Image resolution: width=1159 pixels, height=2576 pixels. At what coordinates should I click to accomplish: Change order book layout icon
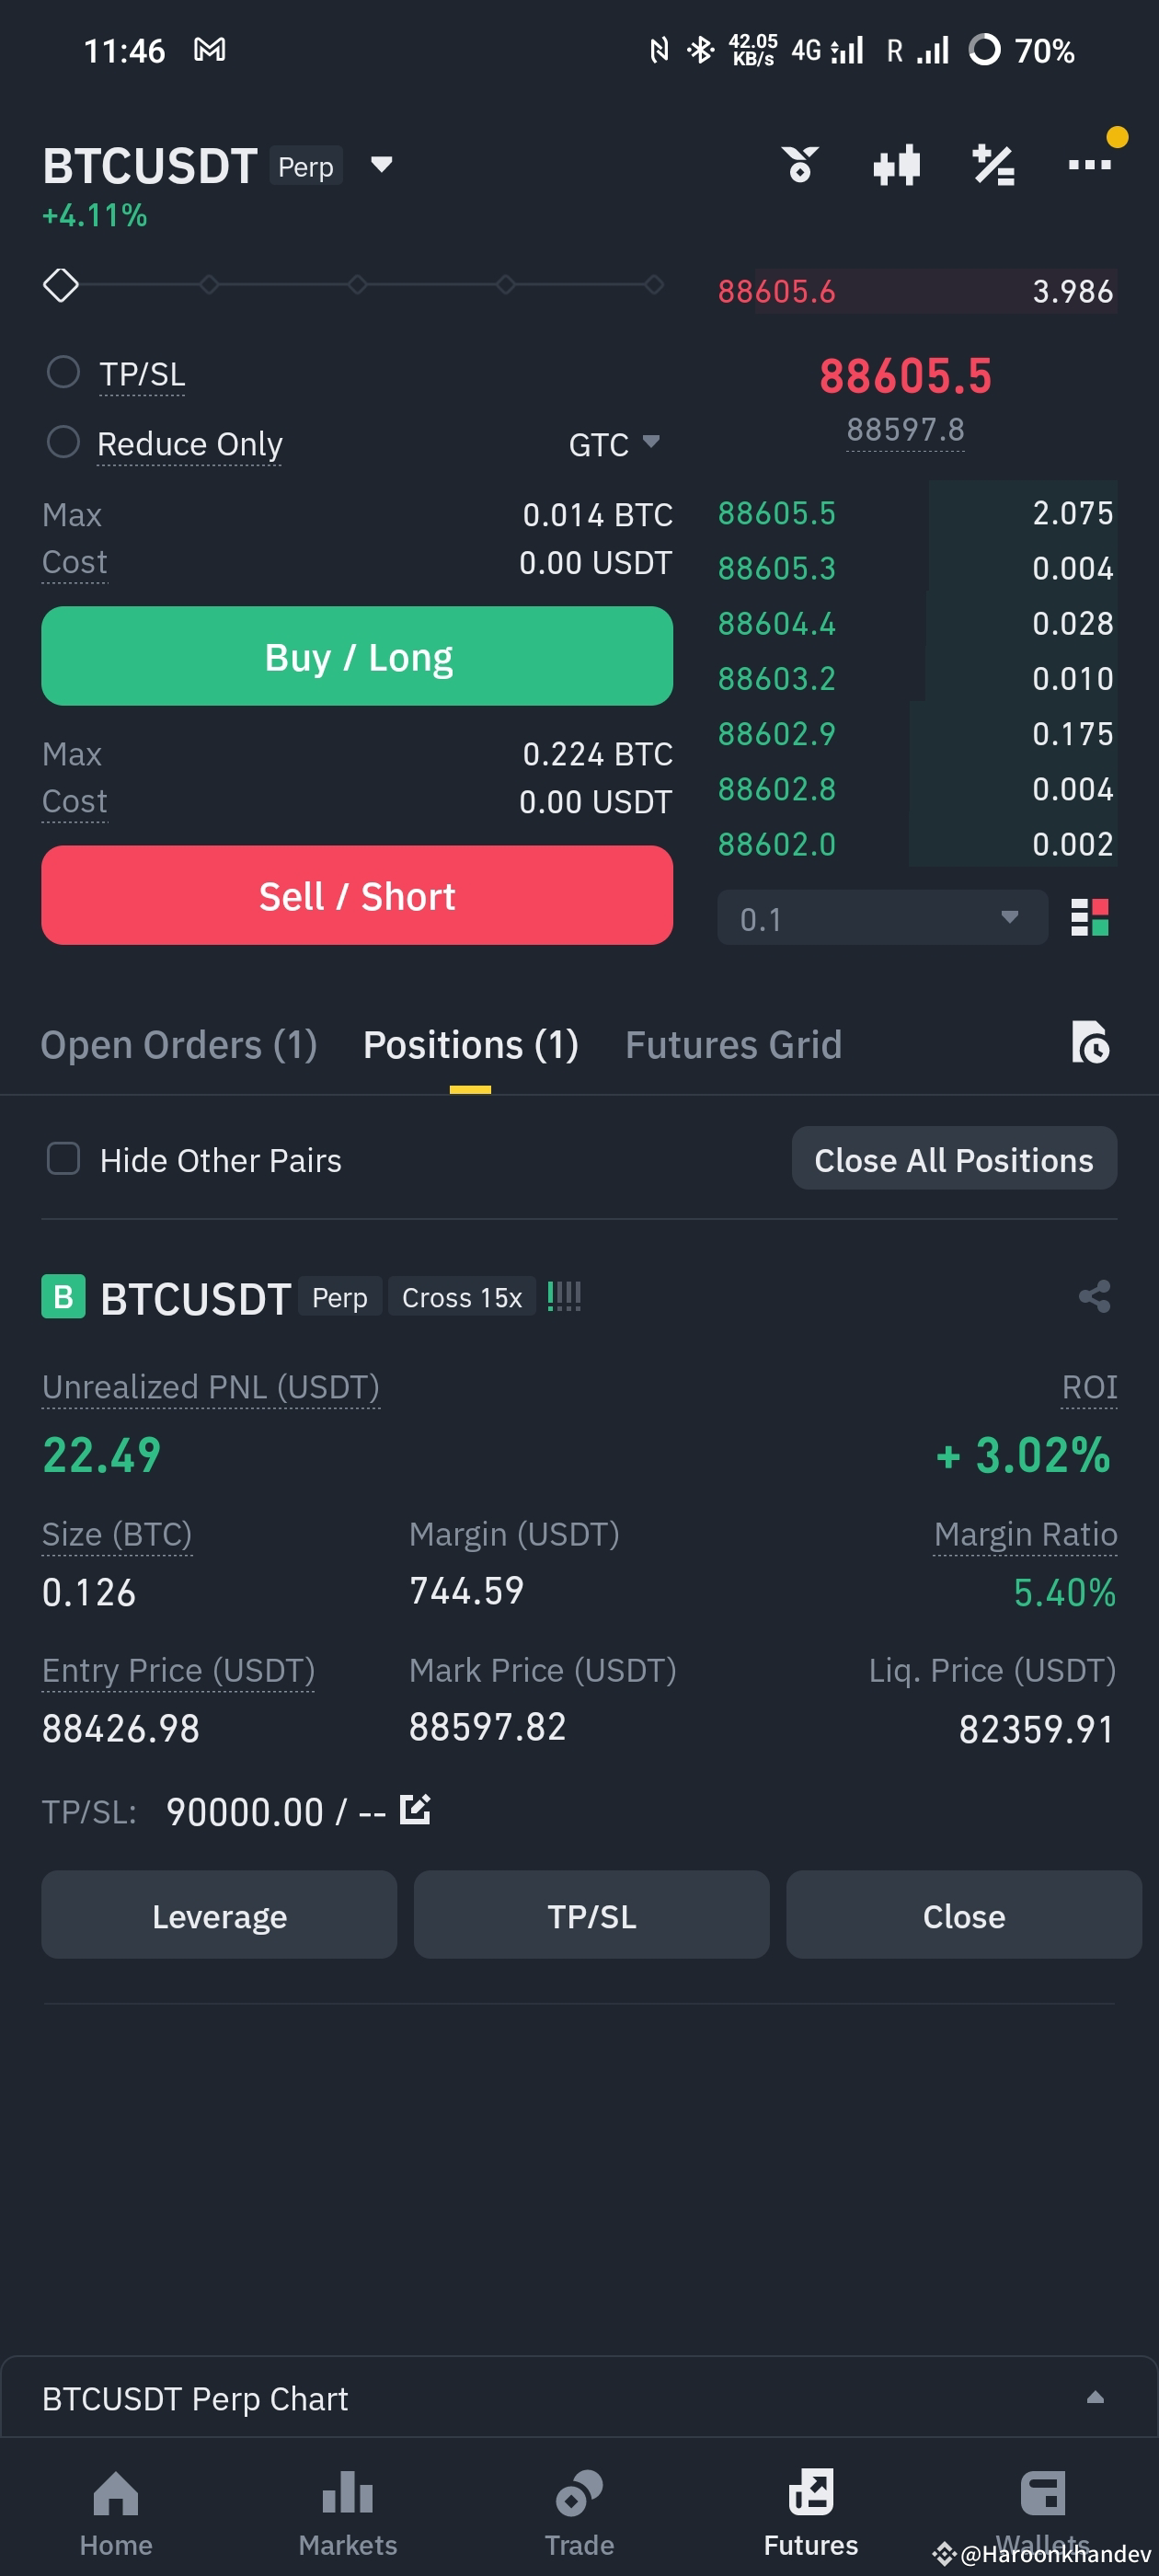pyautogui.click(x=1089, y=917)
